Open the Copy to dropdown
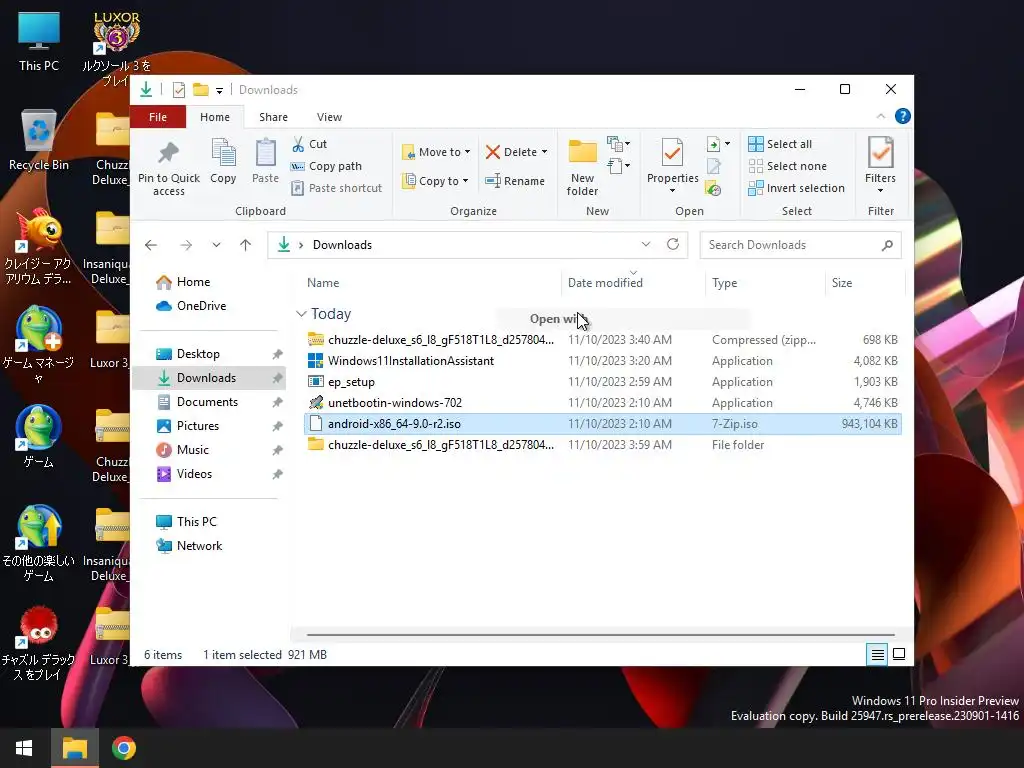This screenshot has height=768, width=1024. pos(436,181)
